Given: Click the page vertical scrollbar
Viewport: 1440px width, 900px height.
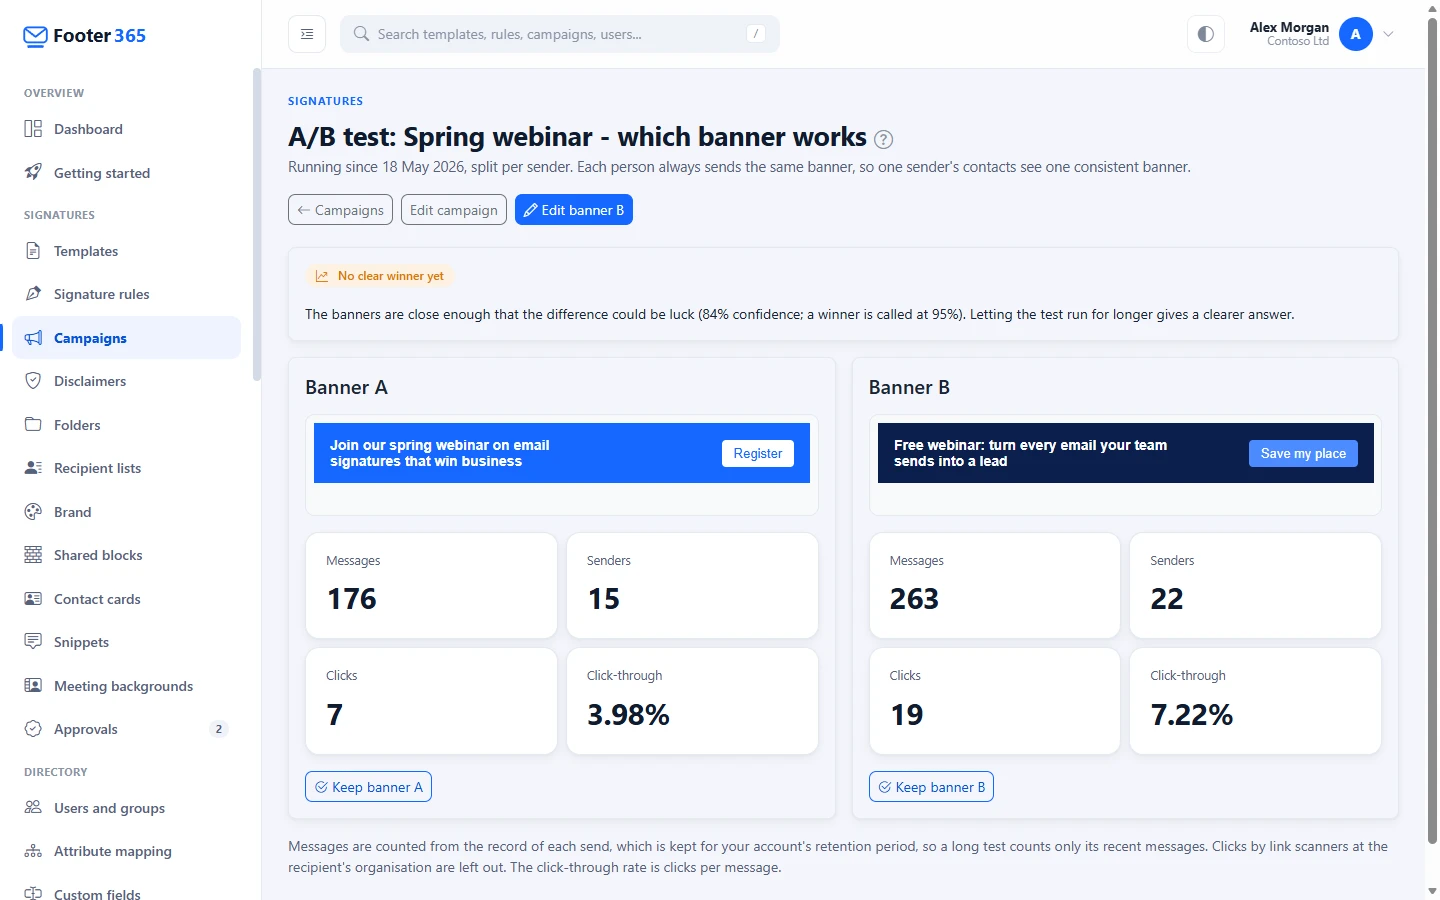Looking at the screenshot, I should click(x=1432, y=430).
